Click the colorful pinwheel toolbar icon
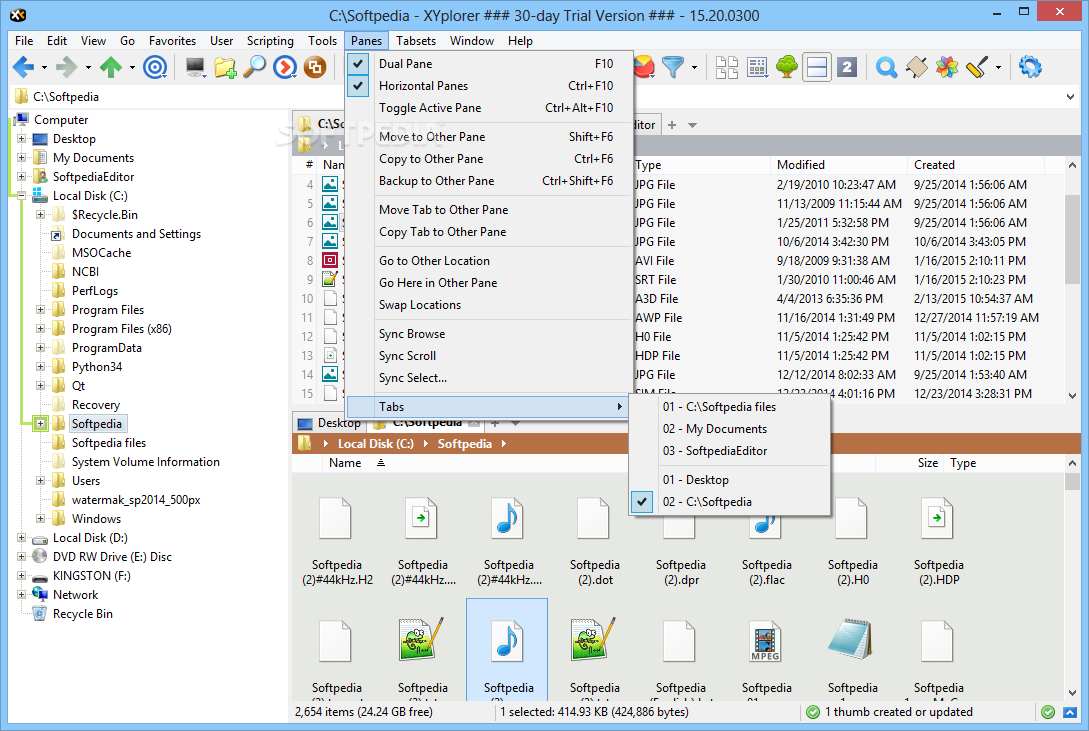 click(x=947, y=67)
